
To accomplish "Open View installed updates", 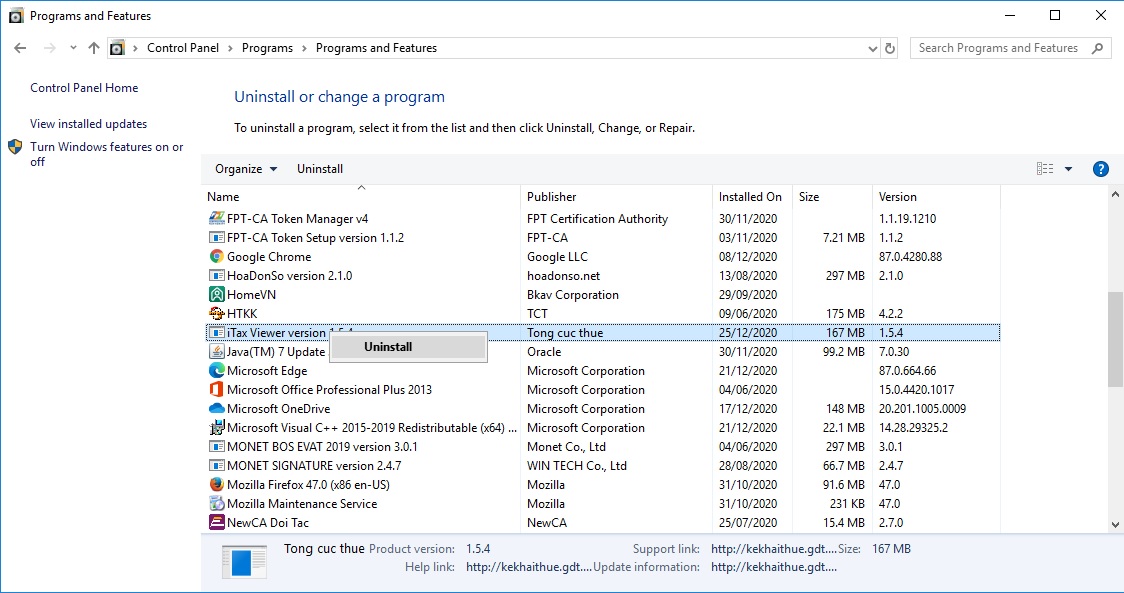I will [88, 123].
